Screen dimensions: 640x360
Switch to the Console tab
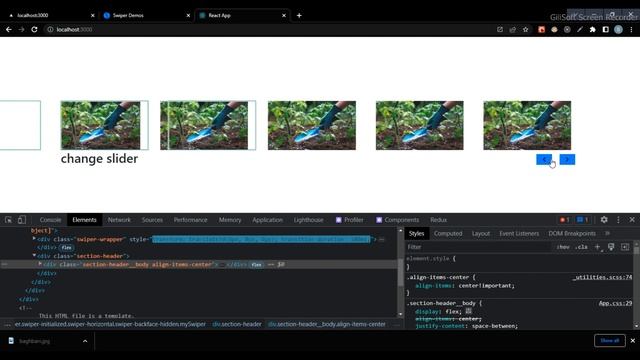coord(50,220)
